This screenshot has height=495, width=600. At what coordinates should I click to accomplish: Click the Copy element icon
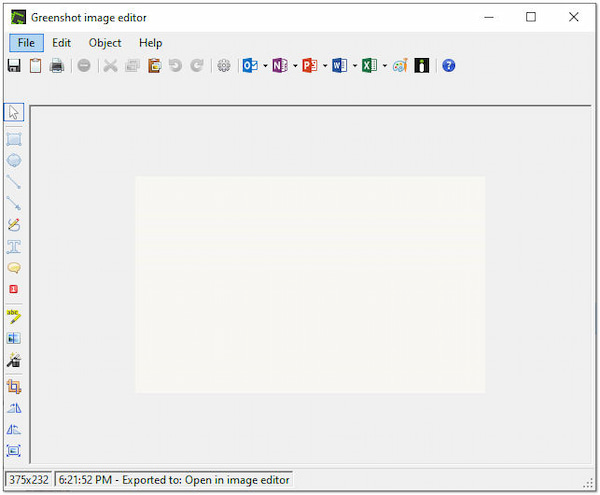tap(132, 66)
